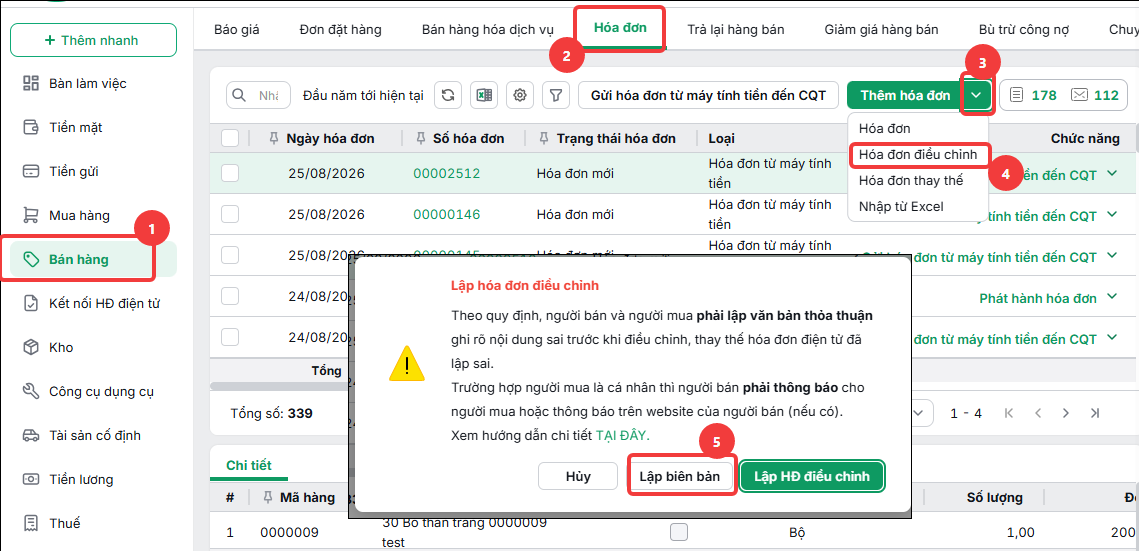Go to next page arrow in pagination

click(1066, 413)
